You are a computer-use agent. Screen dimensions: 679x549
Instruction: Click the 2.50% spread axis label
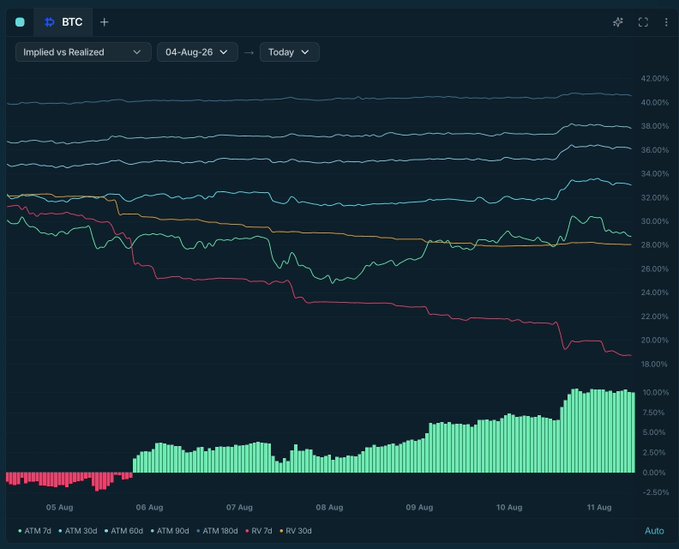[654, 452]
